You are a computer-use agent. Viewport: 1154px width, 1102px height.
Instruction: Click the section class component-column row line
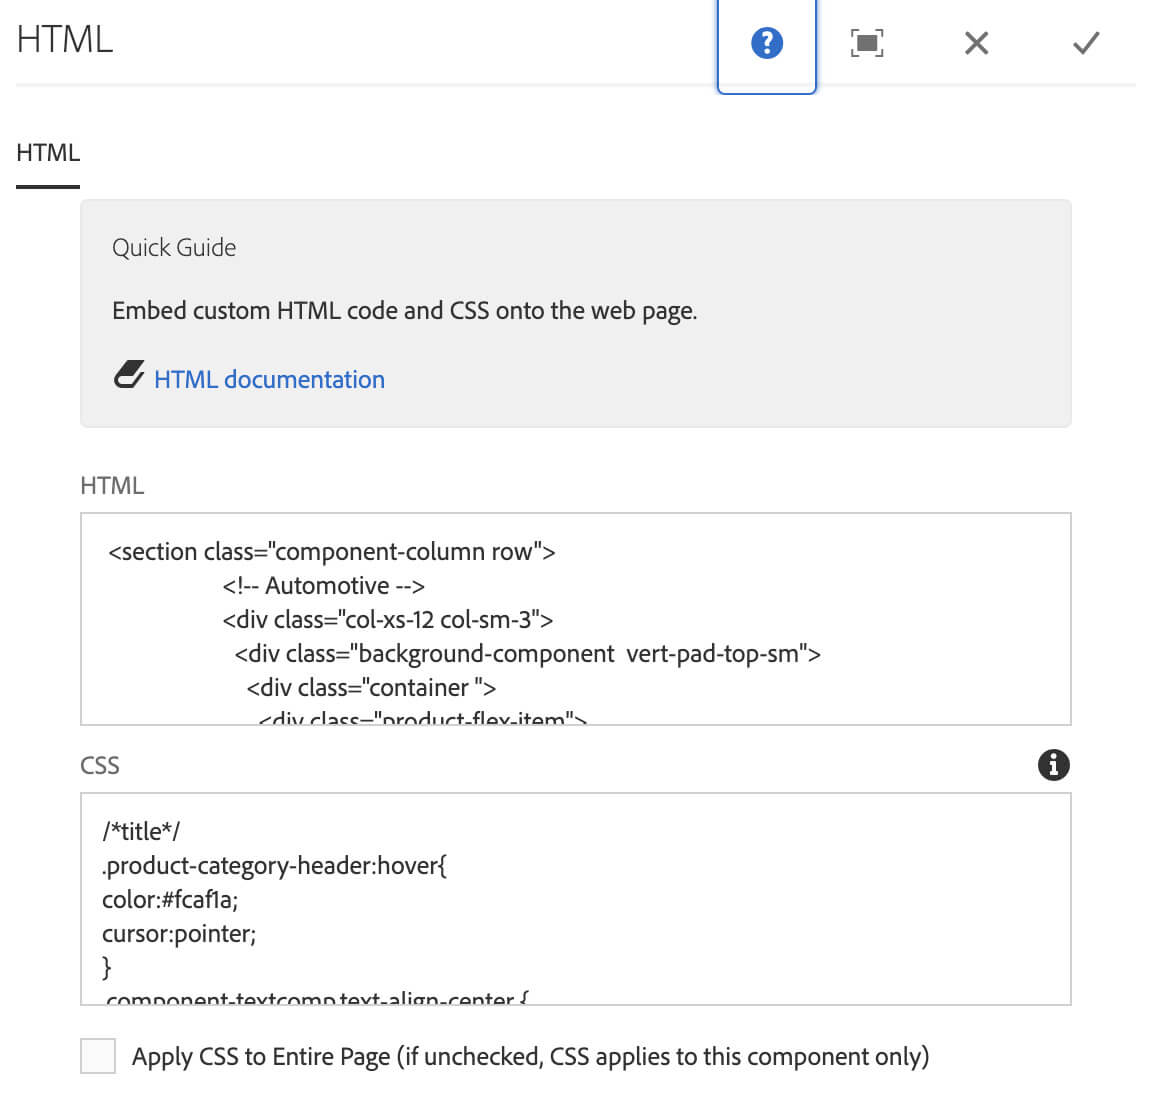331,552
